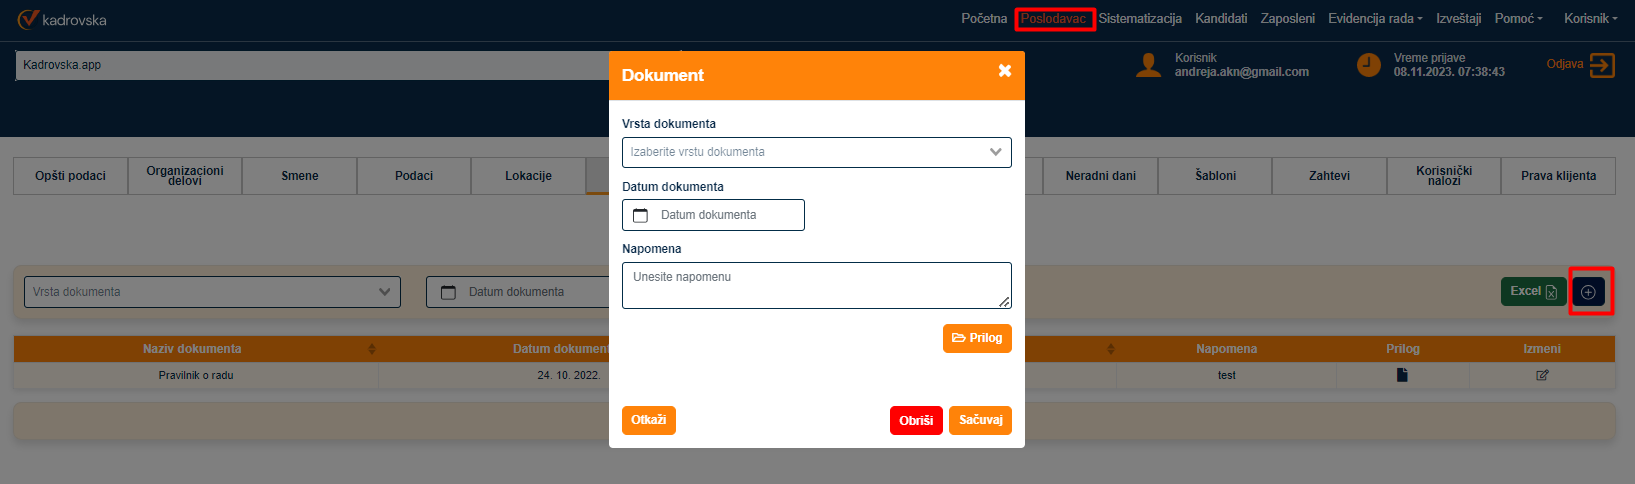Viewport: 1635px width, 484px height.
Task: Expand the Korisnik menu in navbar
Action: pyautogui.click(x=1590, y=19)
